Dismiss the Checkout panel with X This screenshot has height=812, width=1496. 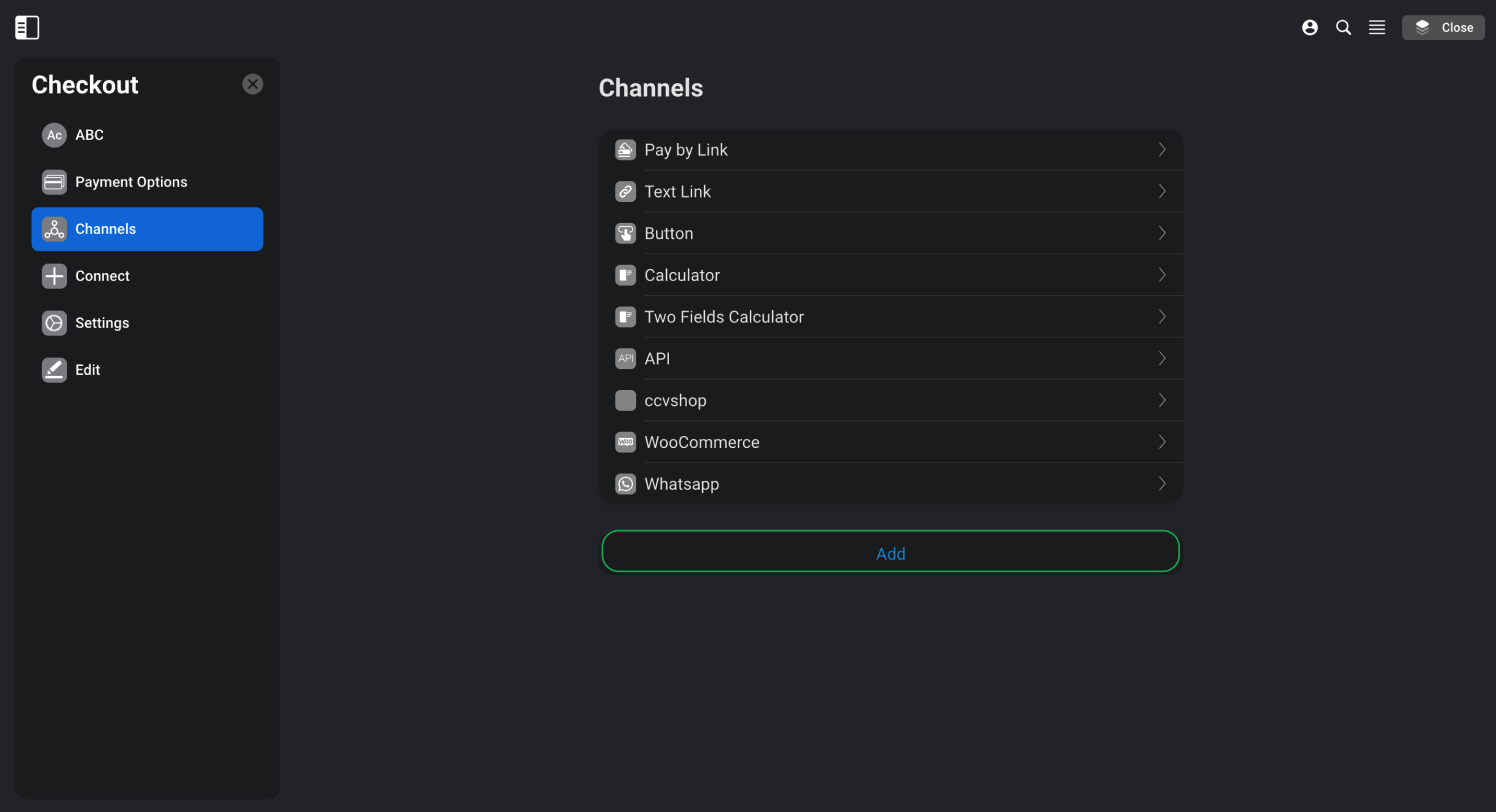253,84
